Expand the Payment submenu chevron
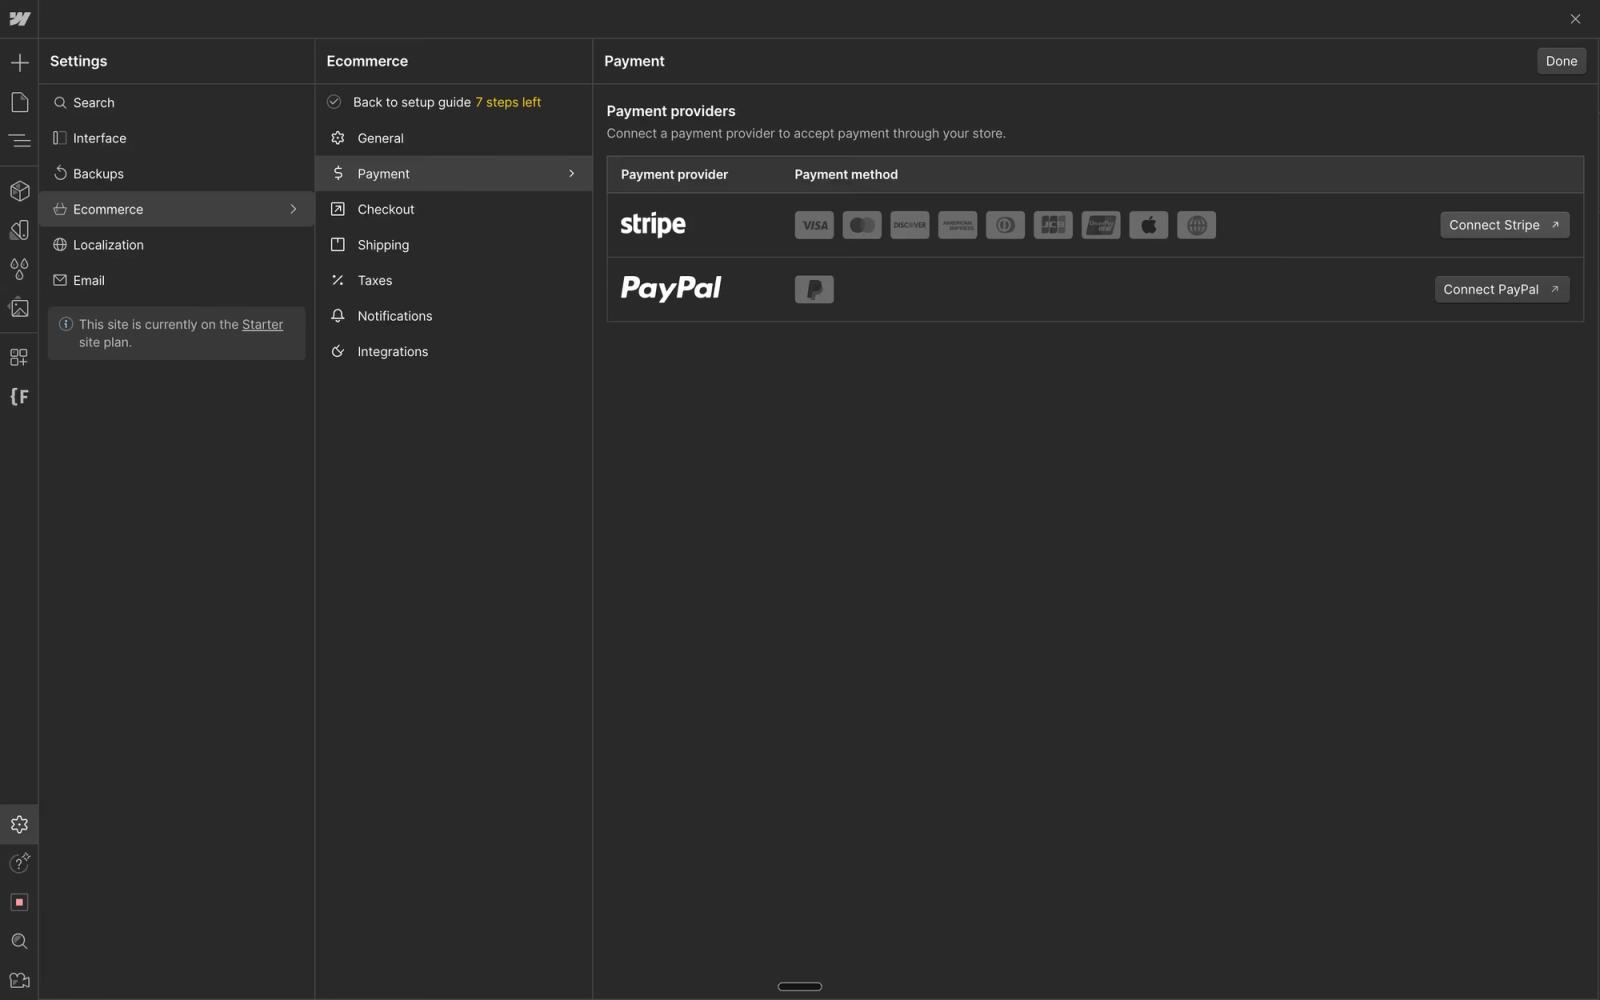 [572, 174]
